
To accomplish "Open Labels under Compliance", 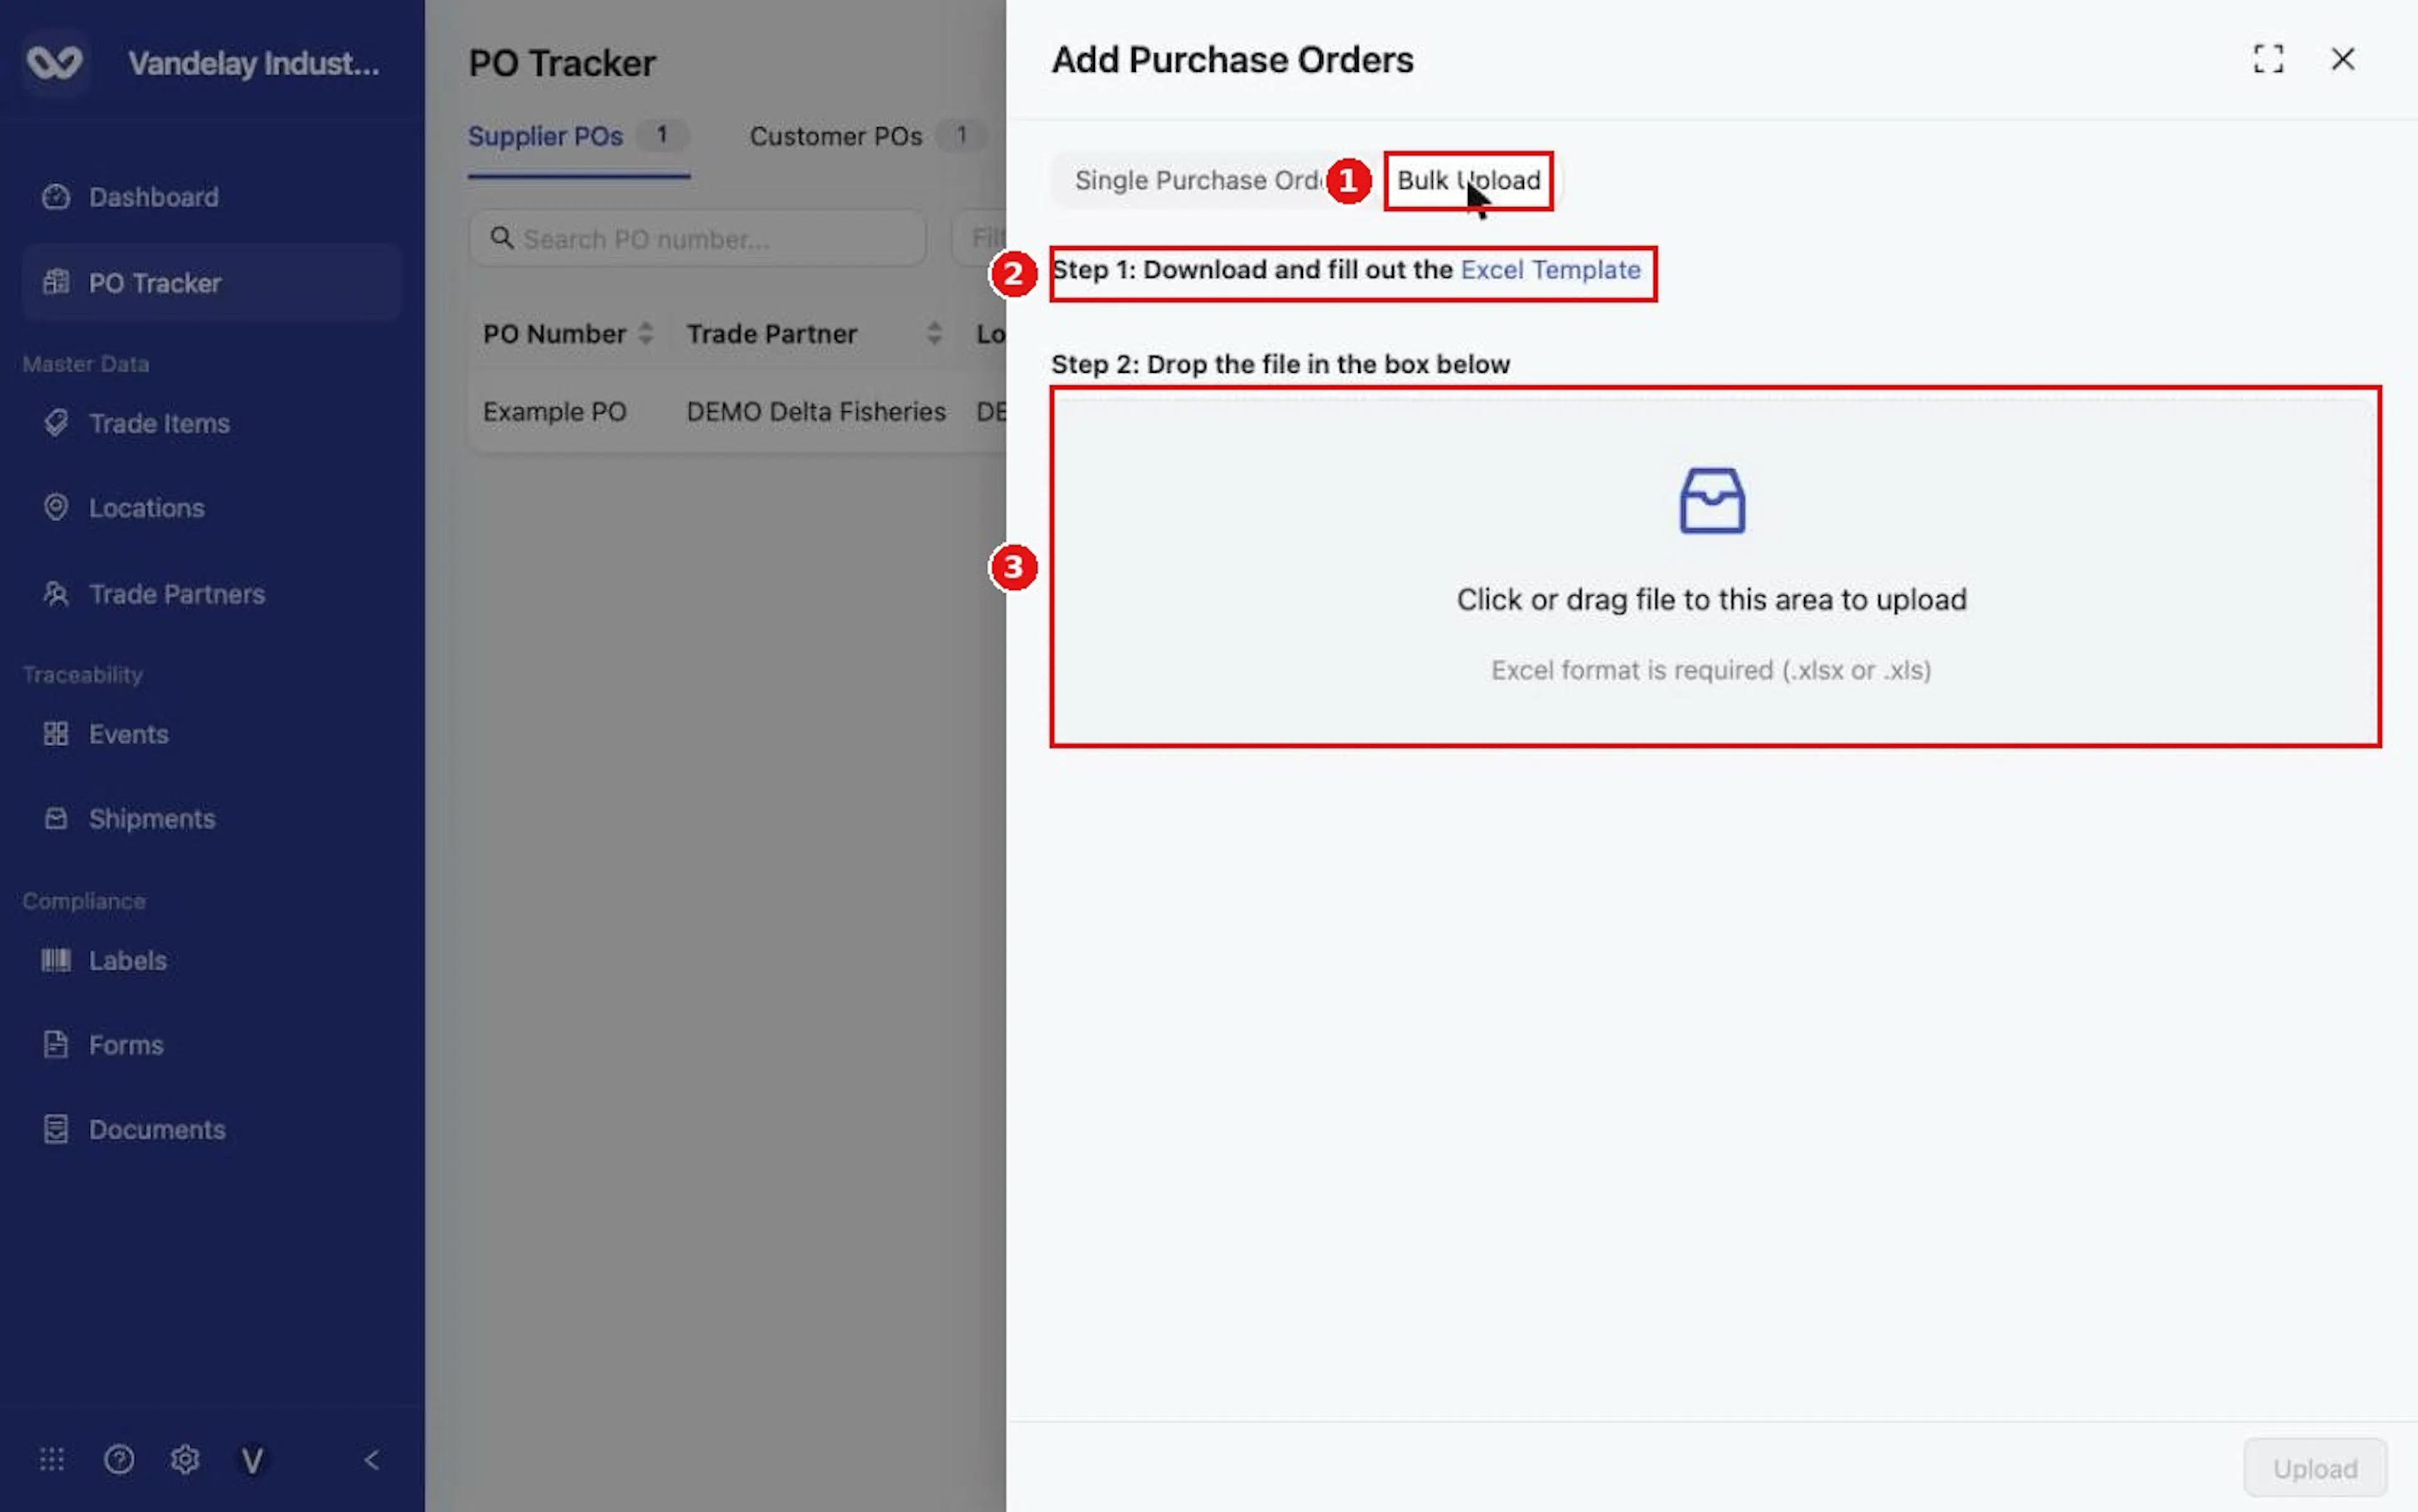I will (x=211, y=960).
